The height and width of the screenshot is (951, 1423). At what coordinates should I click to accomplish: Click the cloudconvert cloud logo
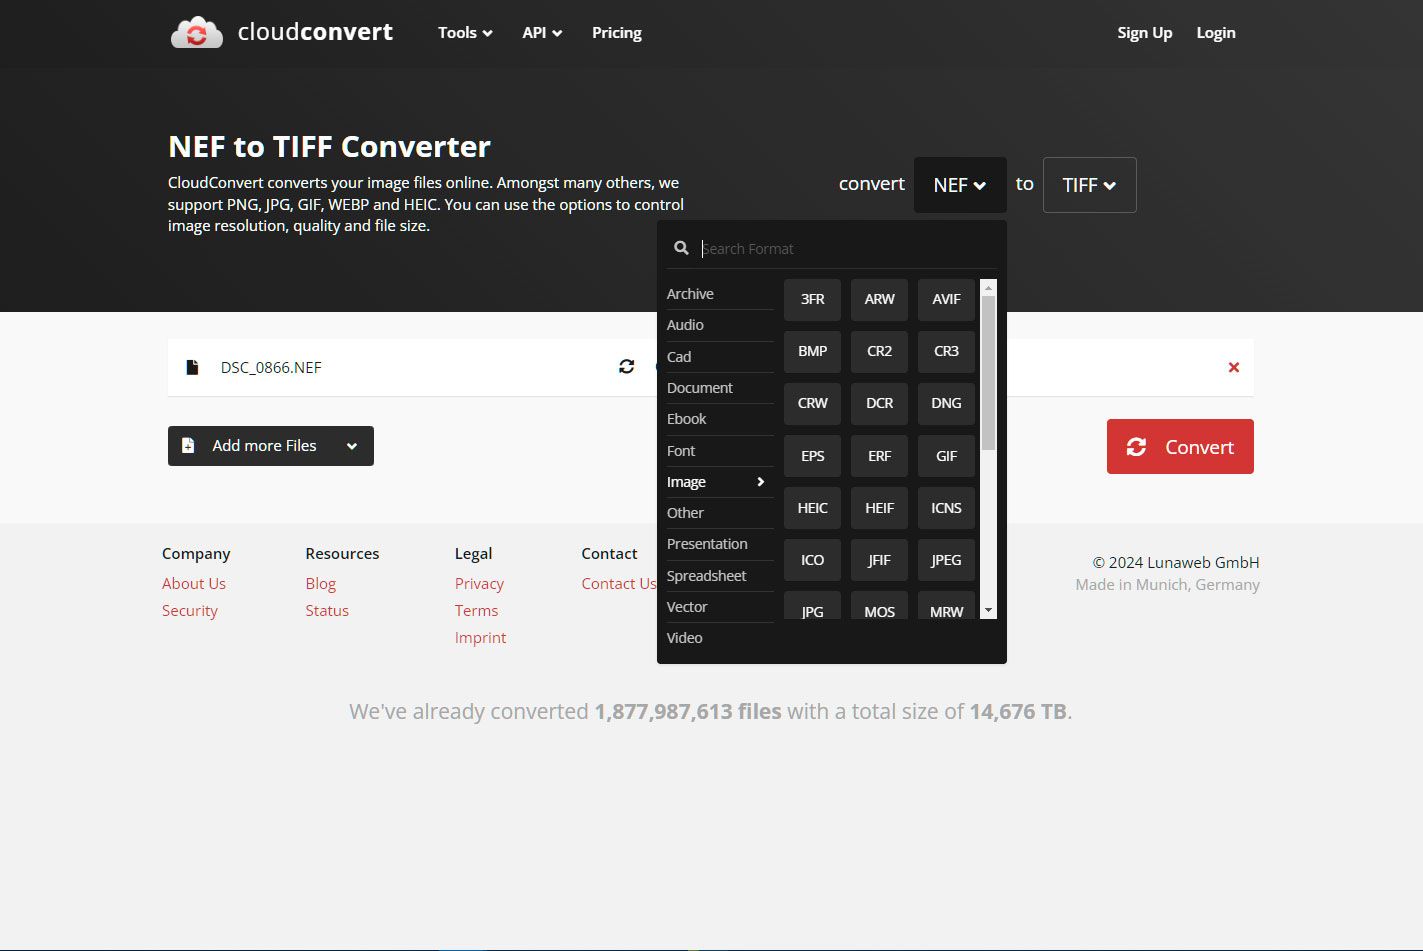(x=197, y=32)
